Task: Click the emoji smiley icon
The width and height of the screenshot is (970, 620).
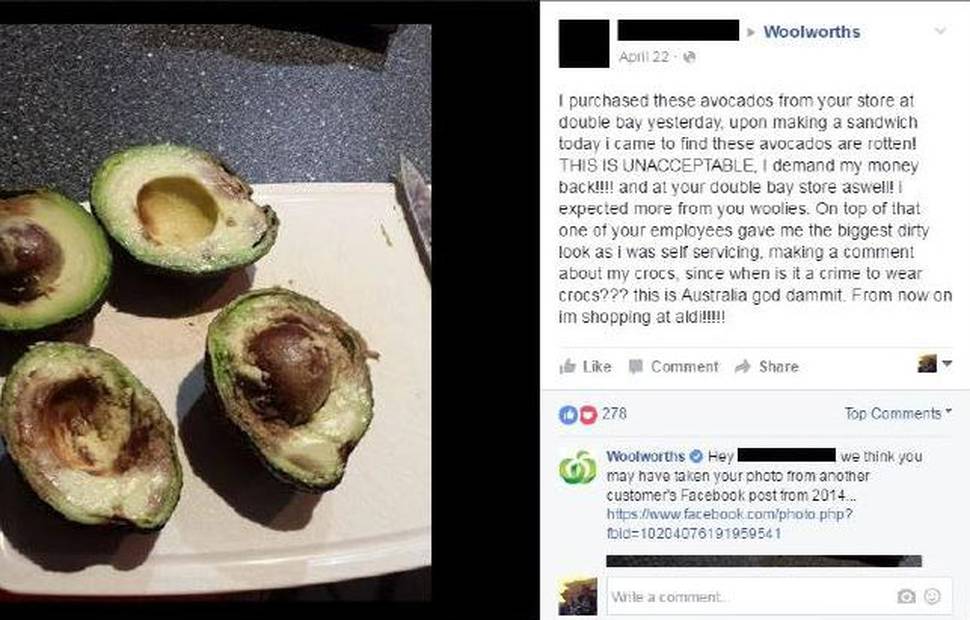Action: point(932,596)
